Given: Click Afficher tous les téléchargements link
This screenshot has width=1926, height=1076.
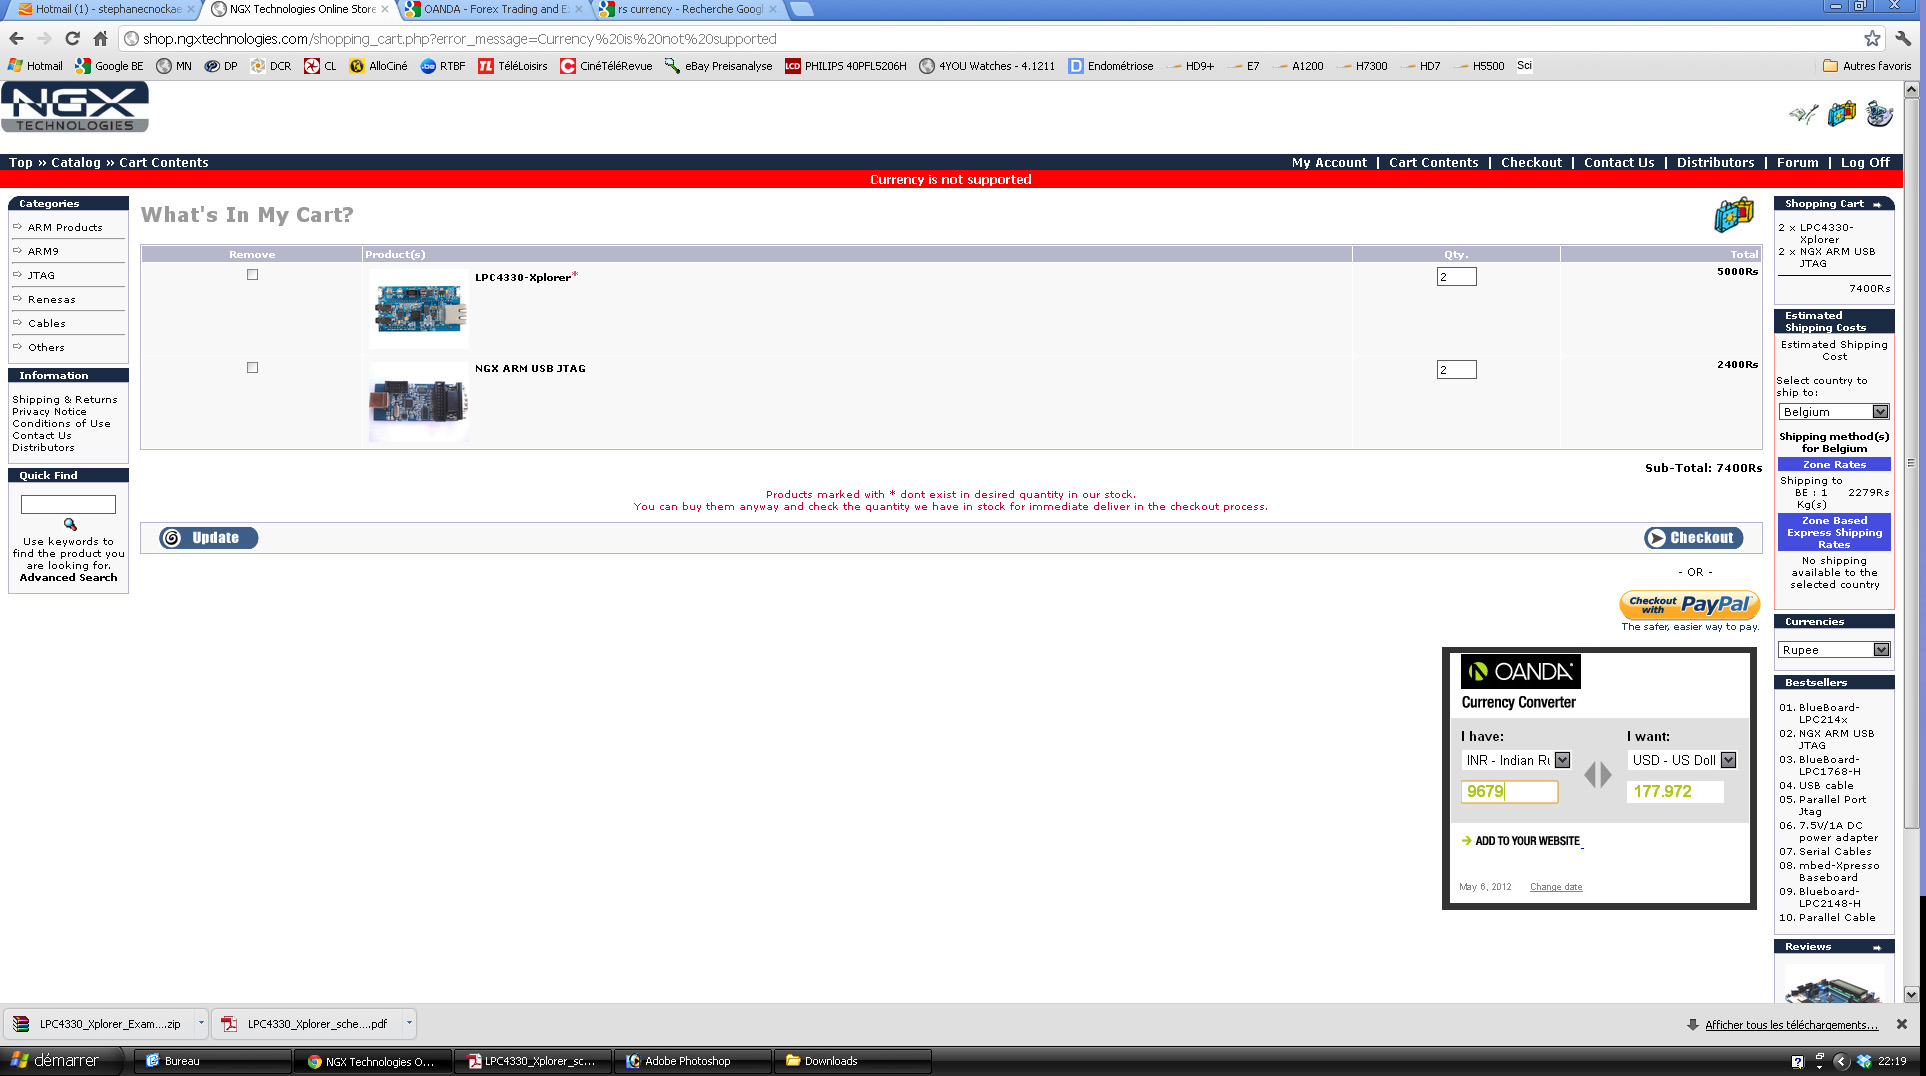Looking at the screenshot, I should [1791, 1025].
